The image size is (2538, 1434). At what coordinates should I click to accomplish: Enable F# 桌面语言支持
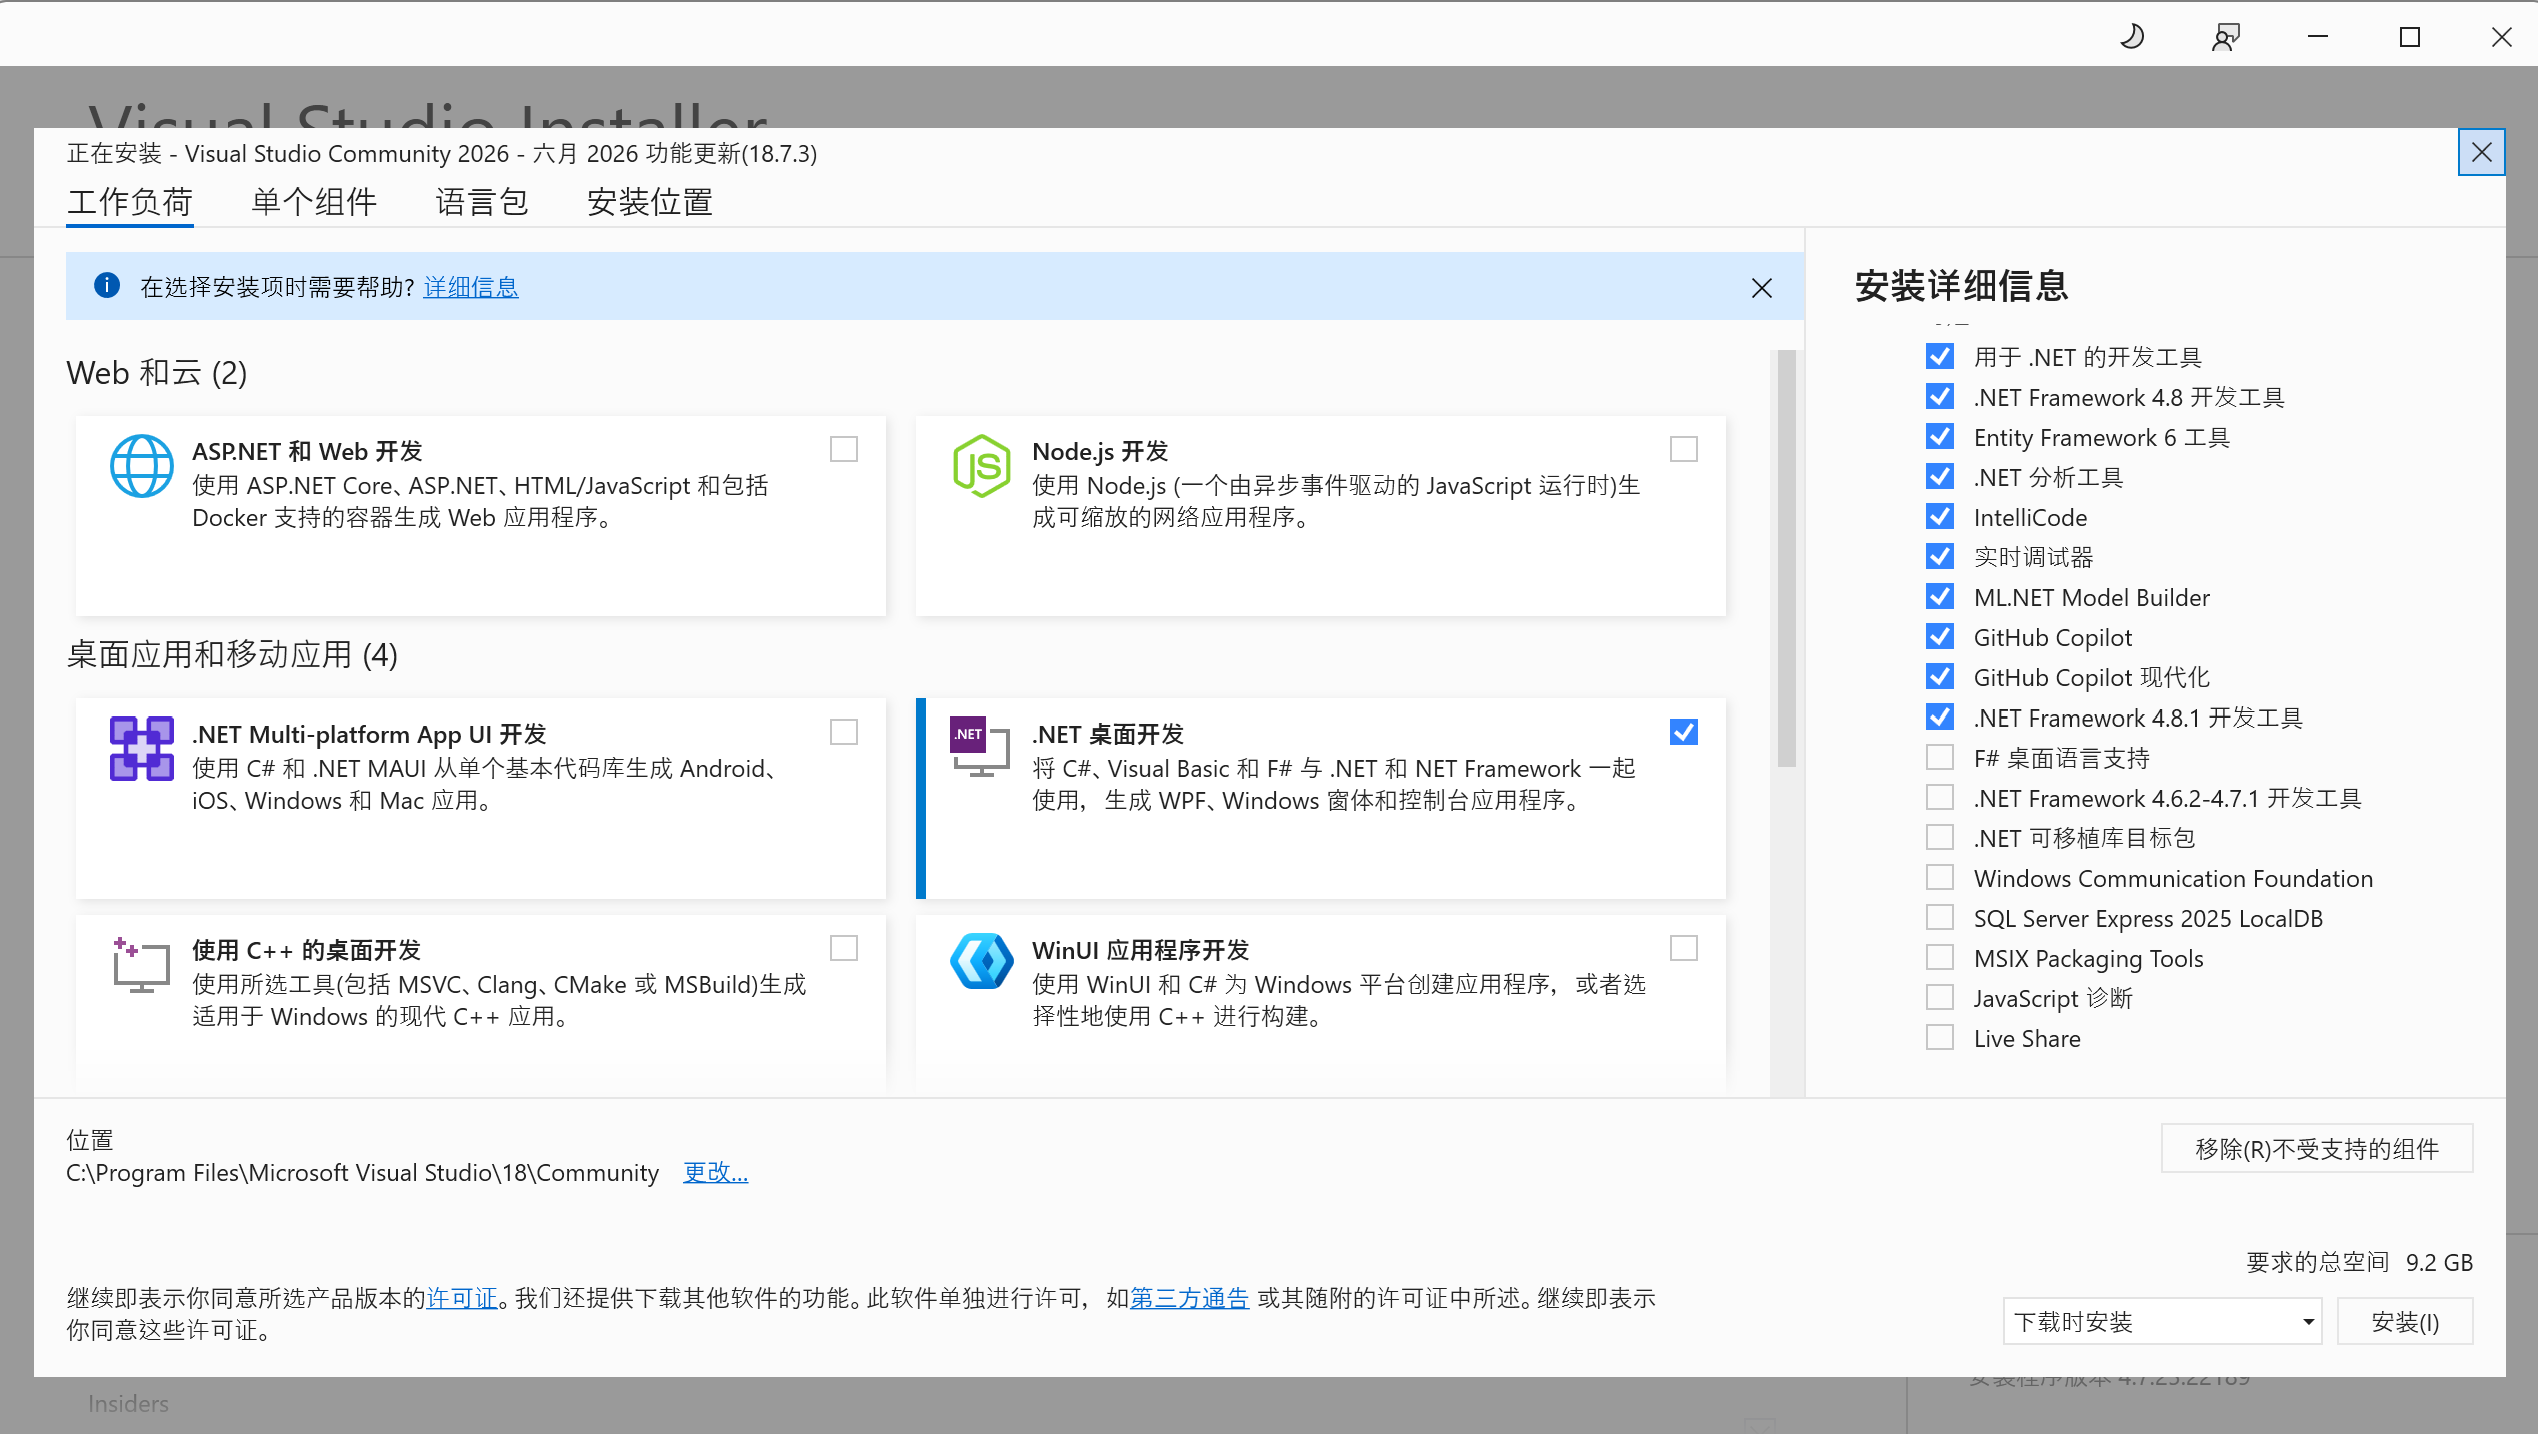(1940, 758)
